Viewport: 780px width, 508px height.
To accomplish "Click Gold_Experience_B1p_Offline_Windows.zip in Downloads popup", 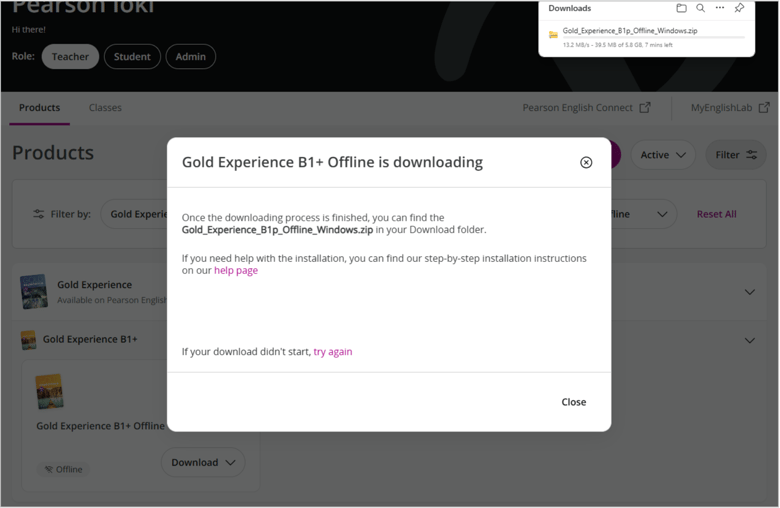I will click(630, 30).
